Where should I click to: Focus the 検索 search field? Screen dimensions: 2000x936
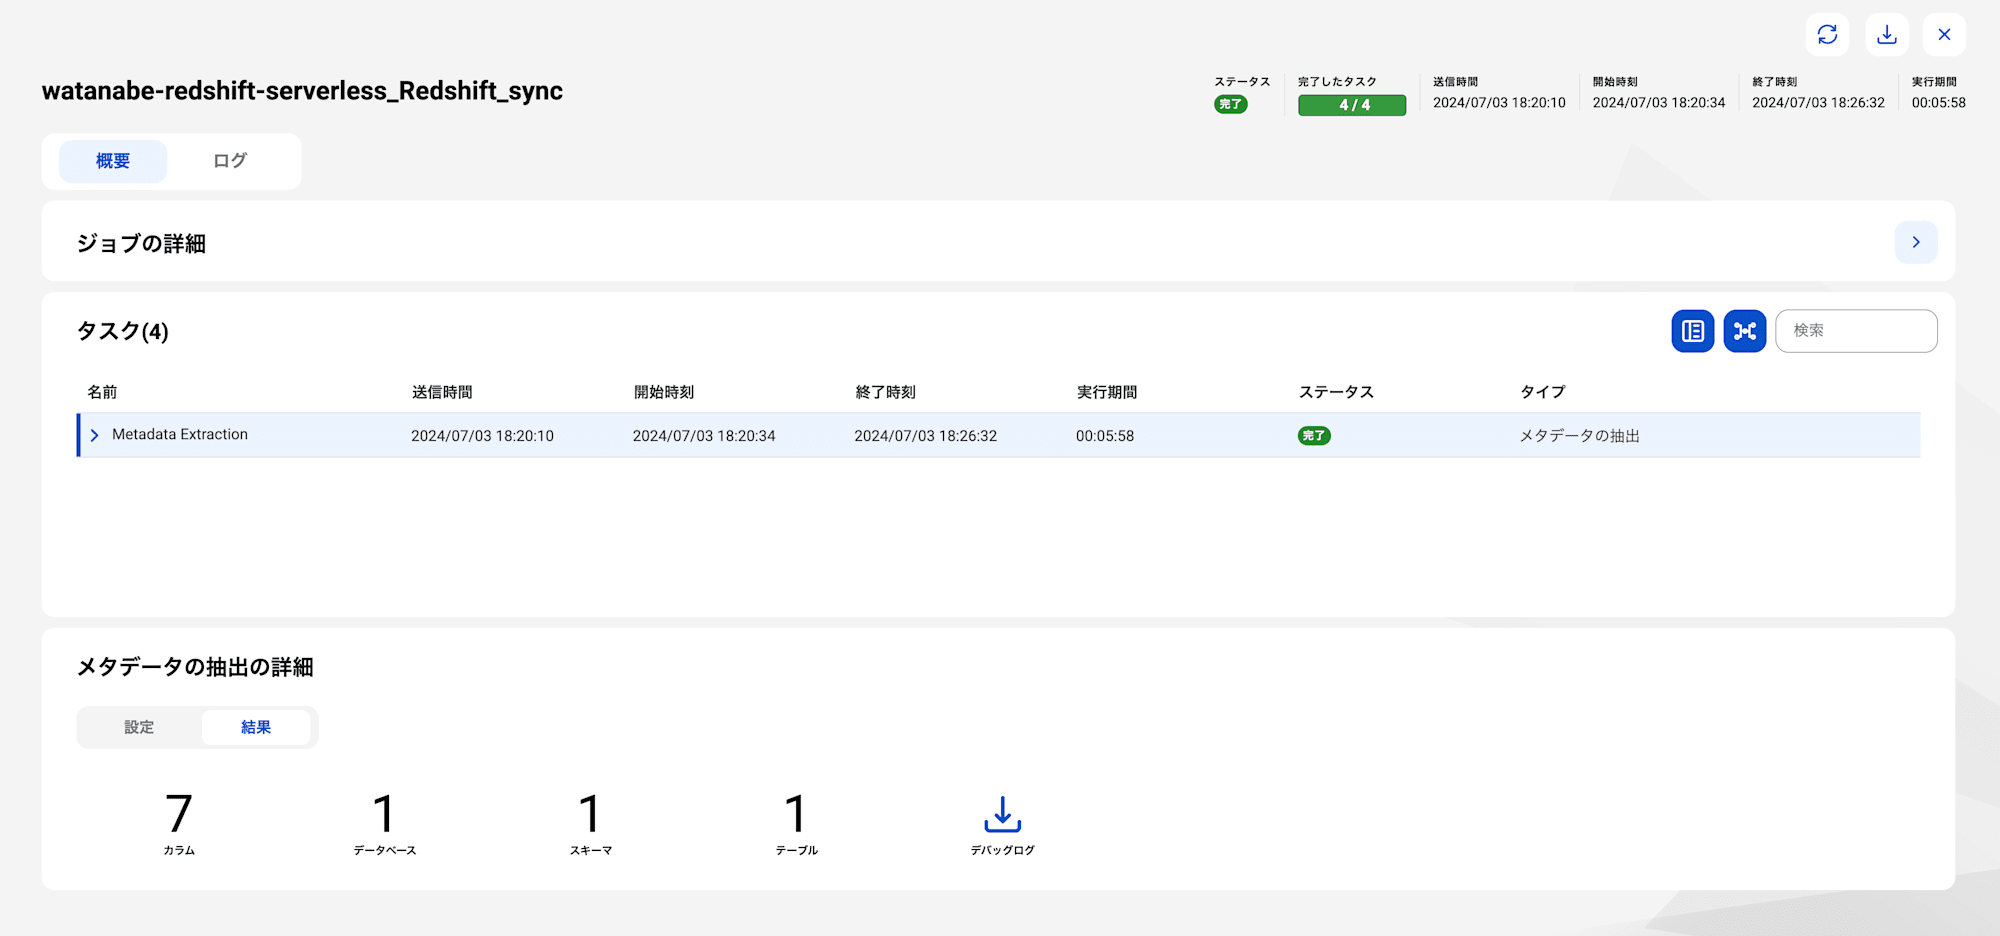[1856, 331]
